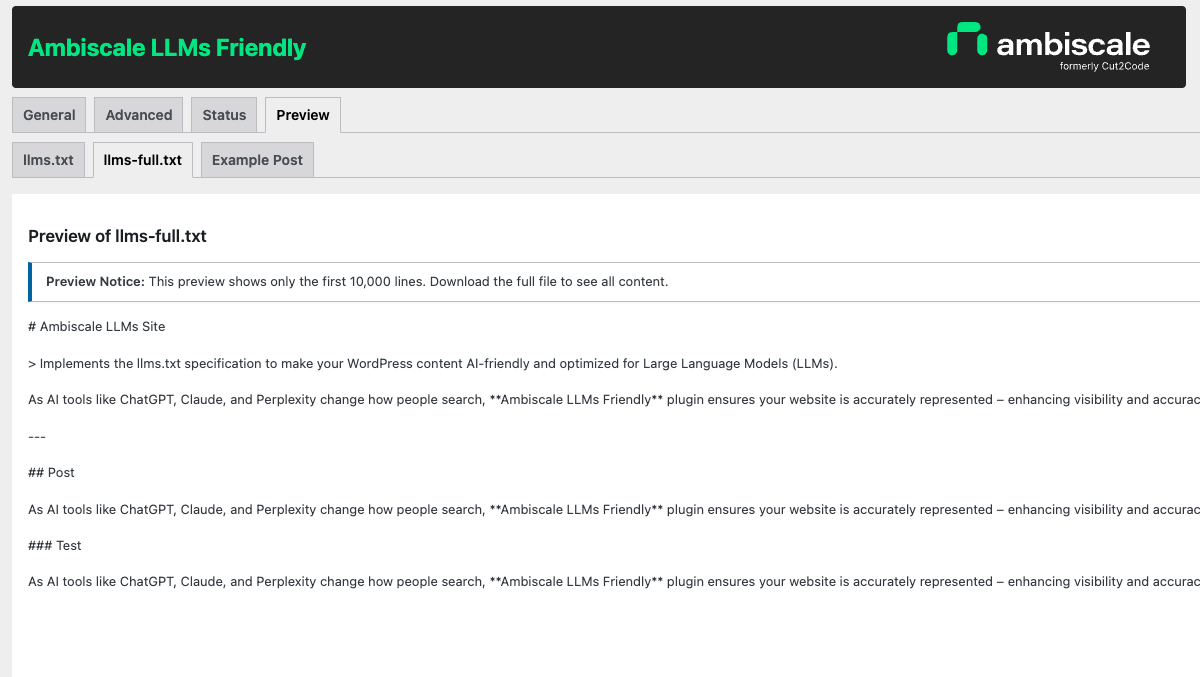Show the llms.txt preview sub-tab

49,160
